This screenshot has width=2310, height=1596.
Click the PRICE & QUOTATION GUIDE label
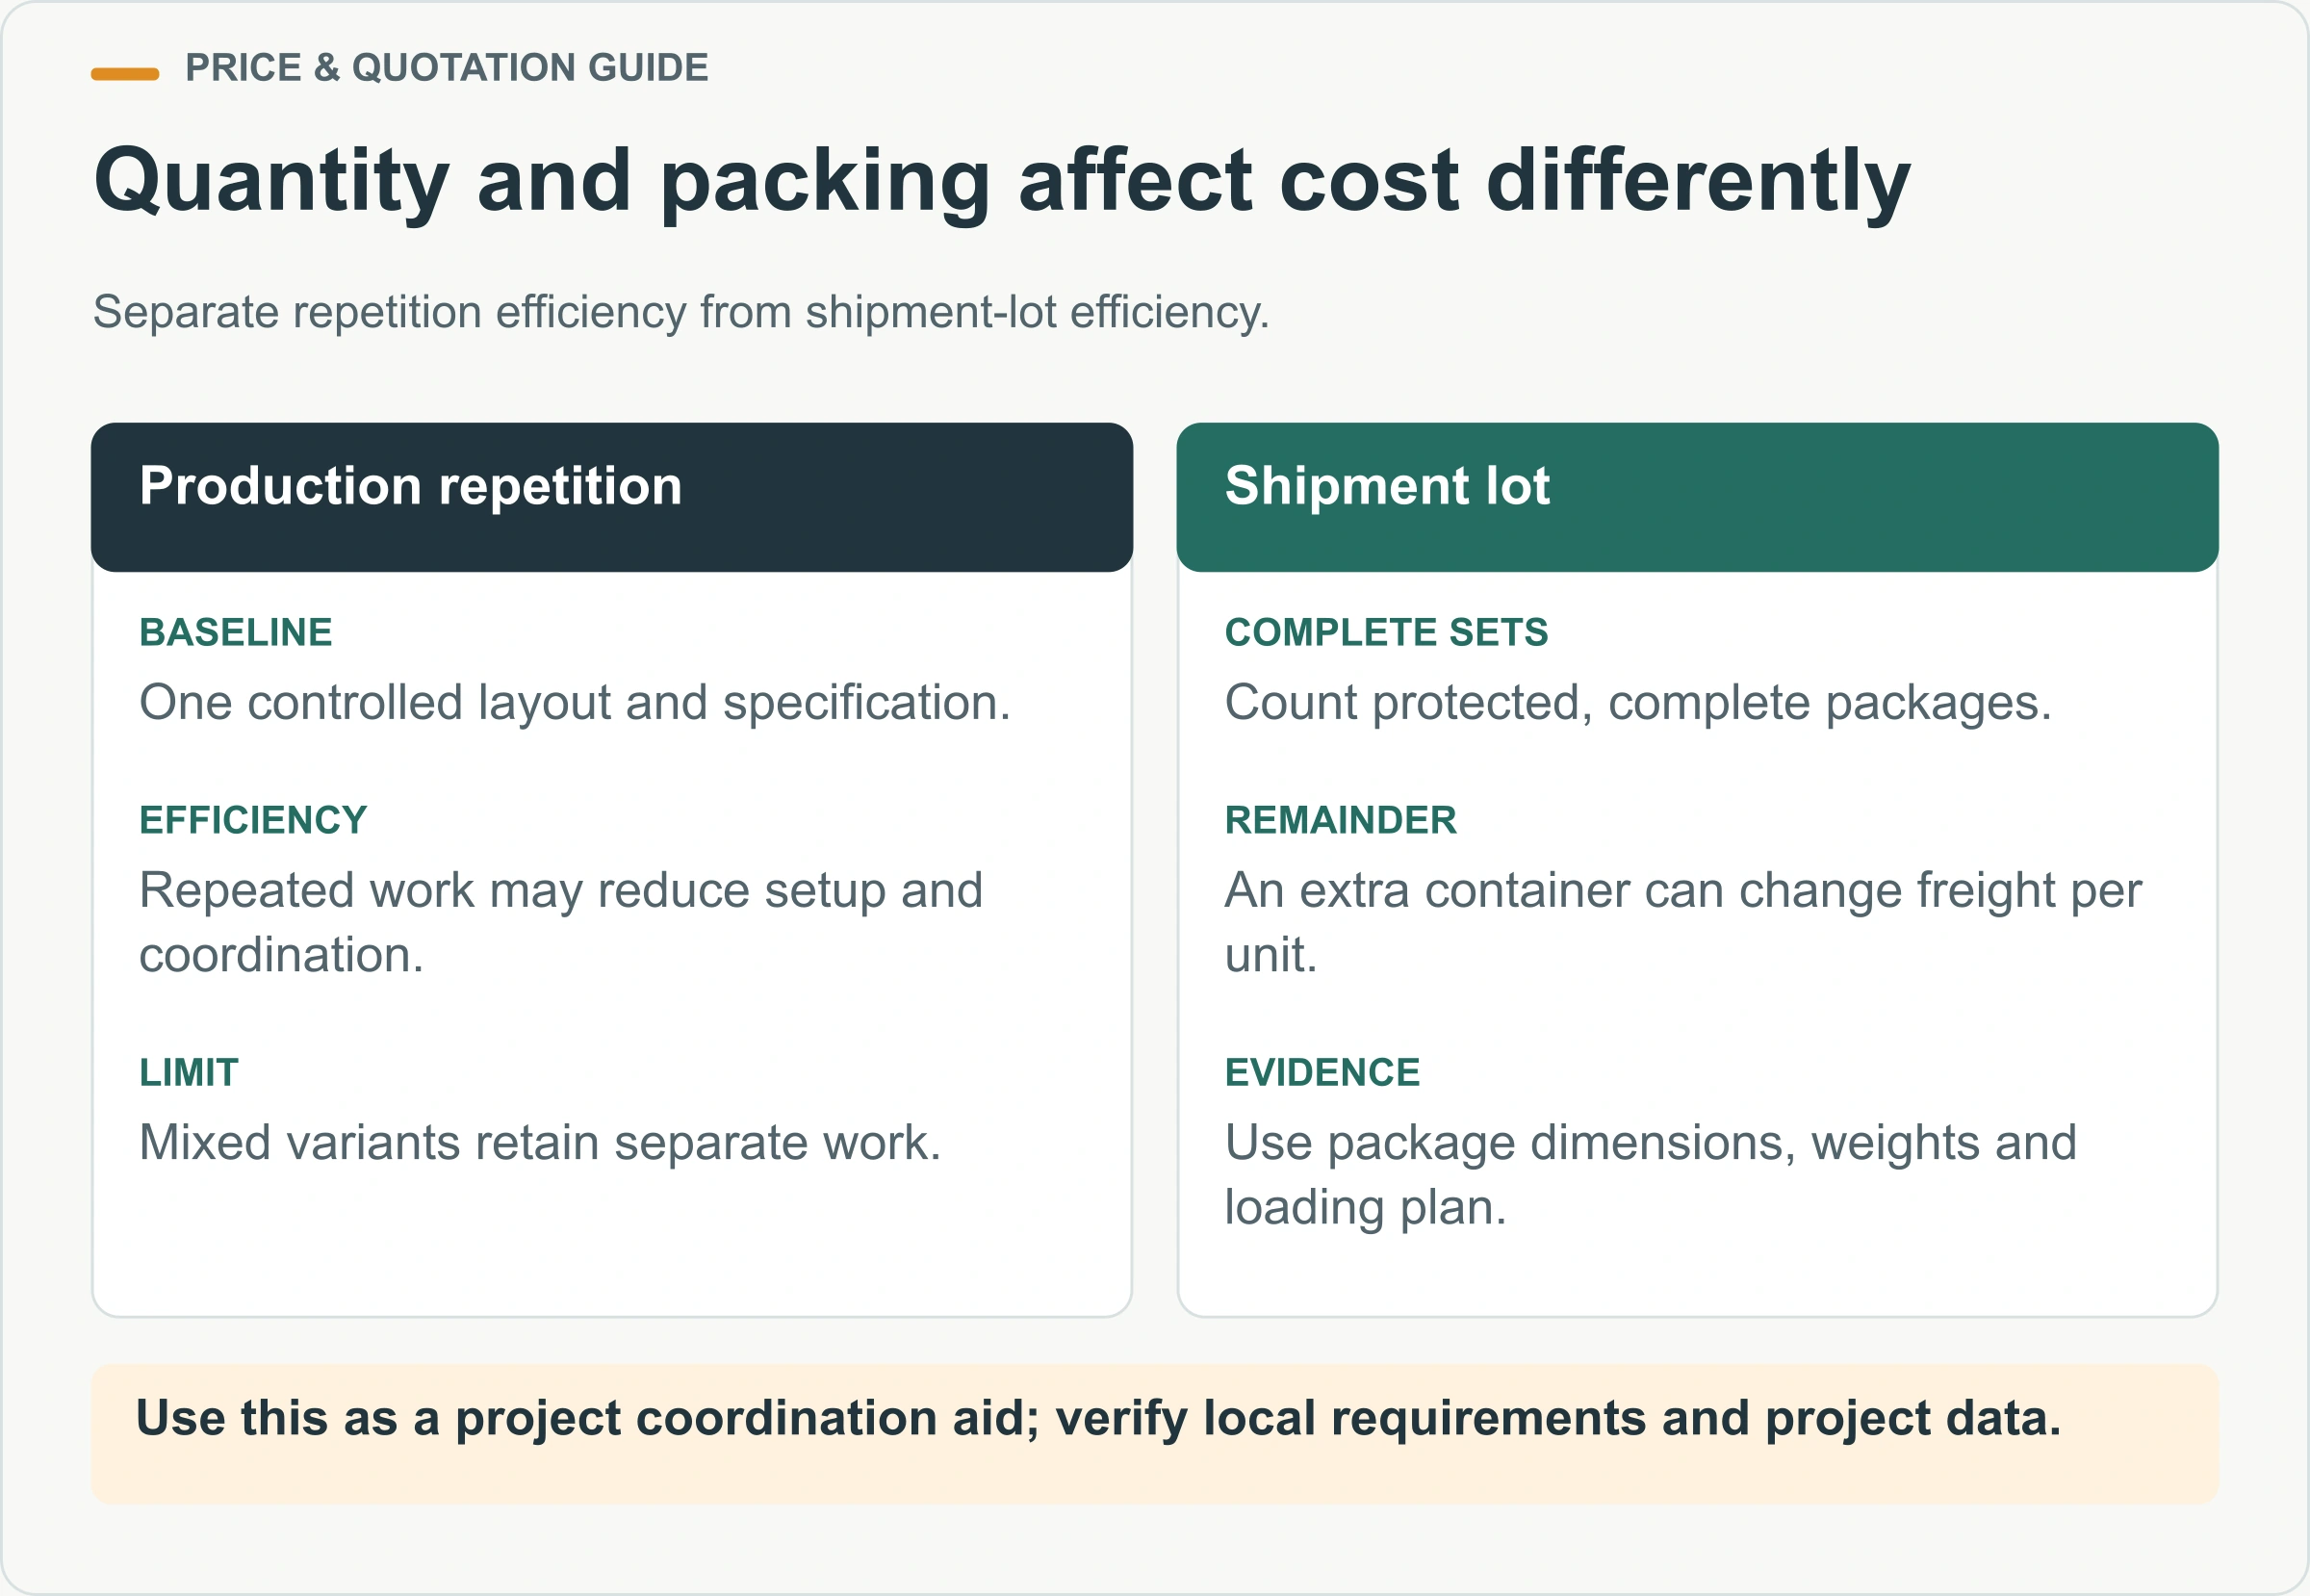[447, 68]
